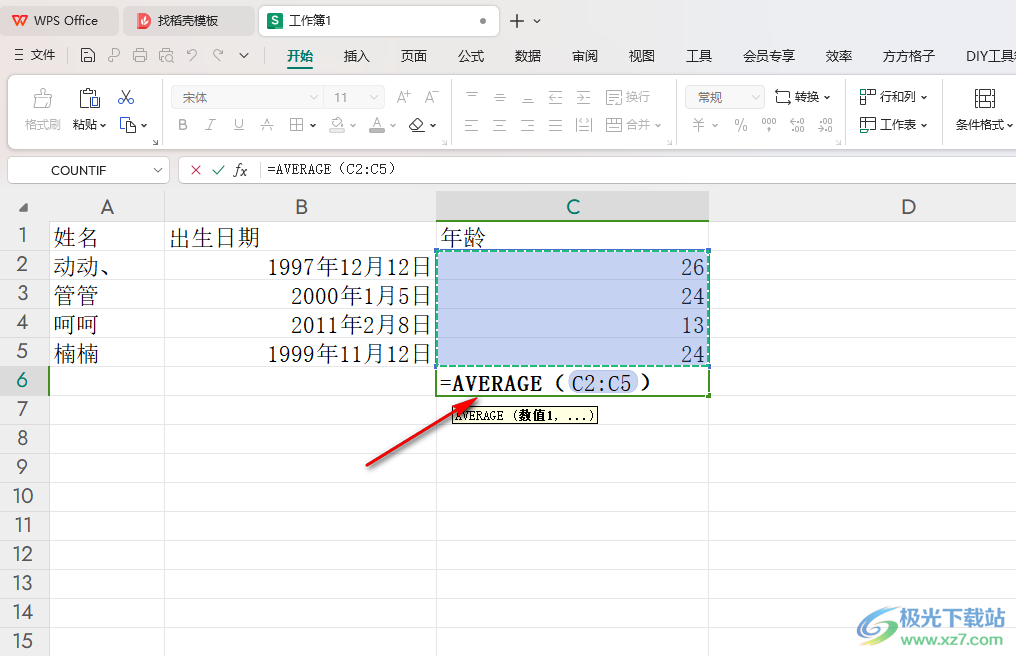
Task: Click the 条件格式 button
Action: tap(984, 109)
